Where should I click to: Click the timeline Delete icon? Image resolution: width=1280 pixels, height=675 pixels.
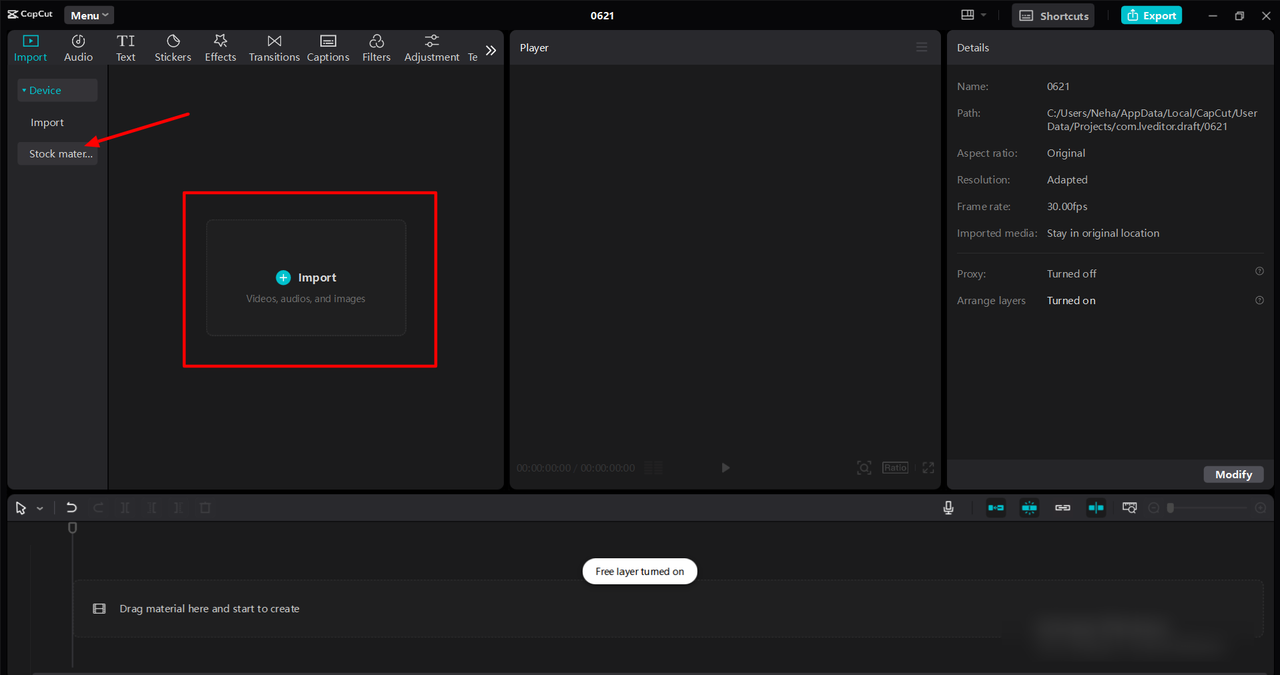point(205,508)
